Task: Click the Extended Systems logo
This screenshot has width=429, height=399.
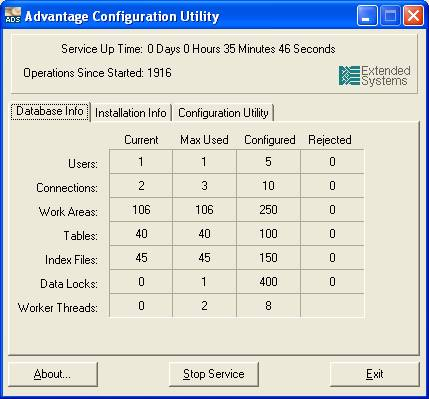Action: click(x=375, y=76)
